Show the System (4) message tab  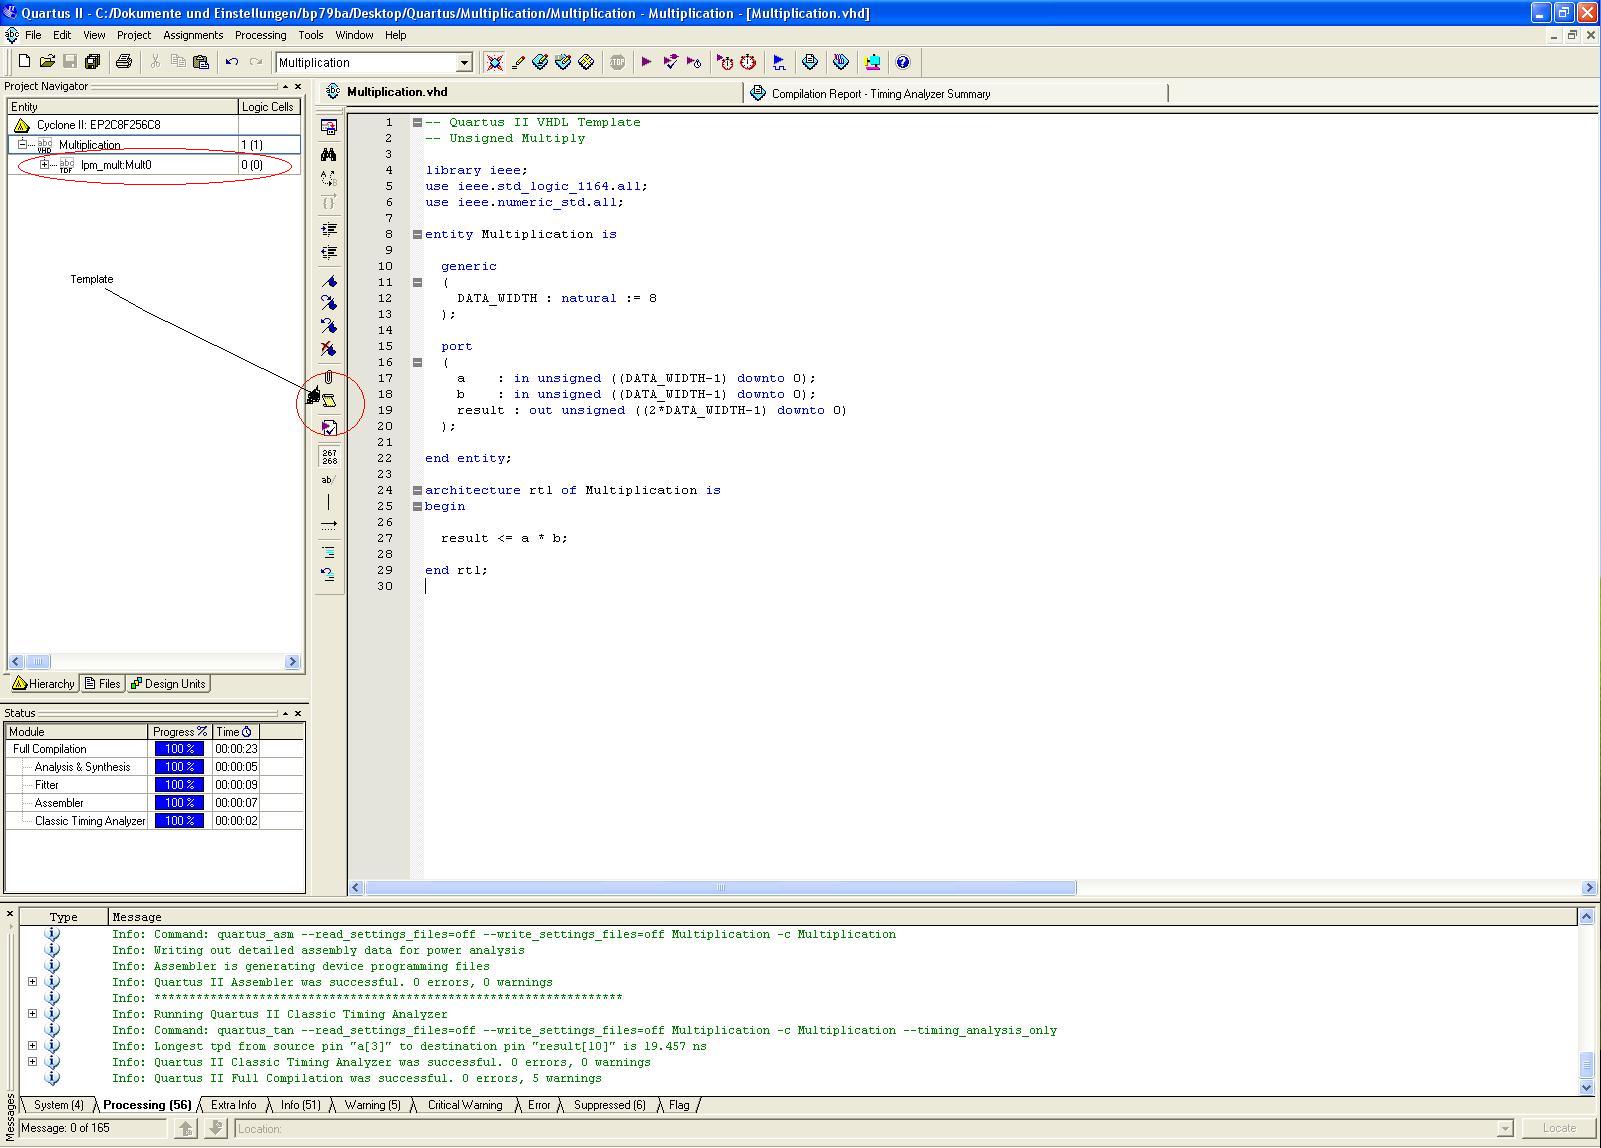coord(58,1105)
